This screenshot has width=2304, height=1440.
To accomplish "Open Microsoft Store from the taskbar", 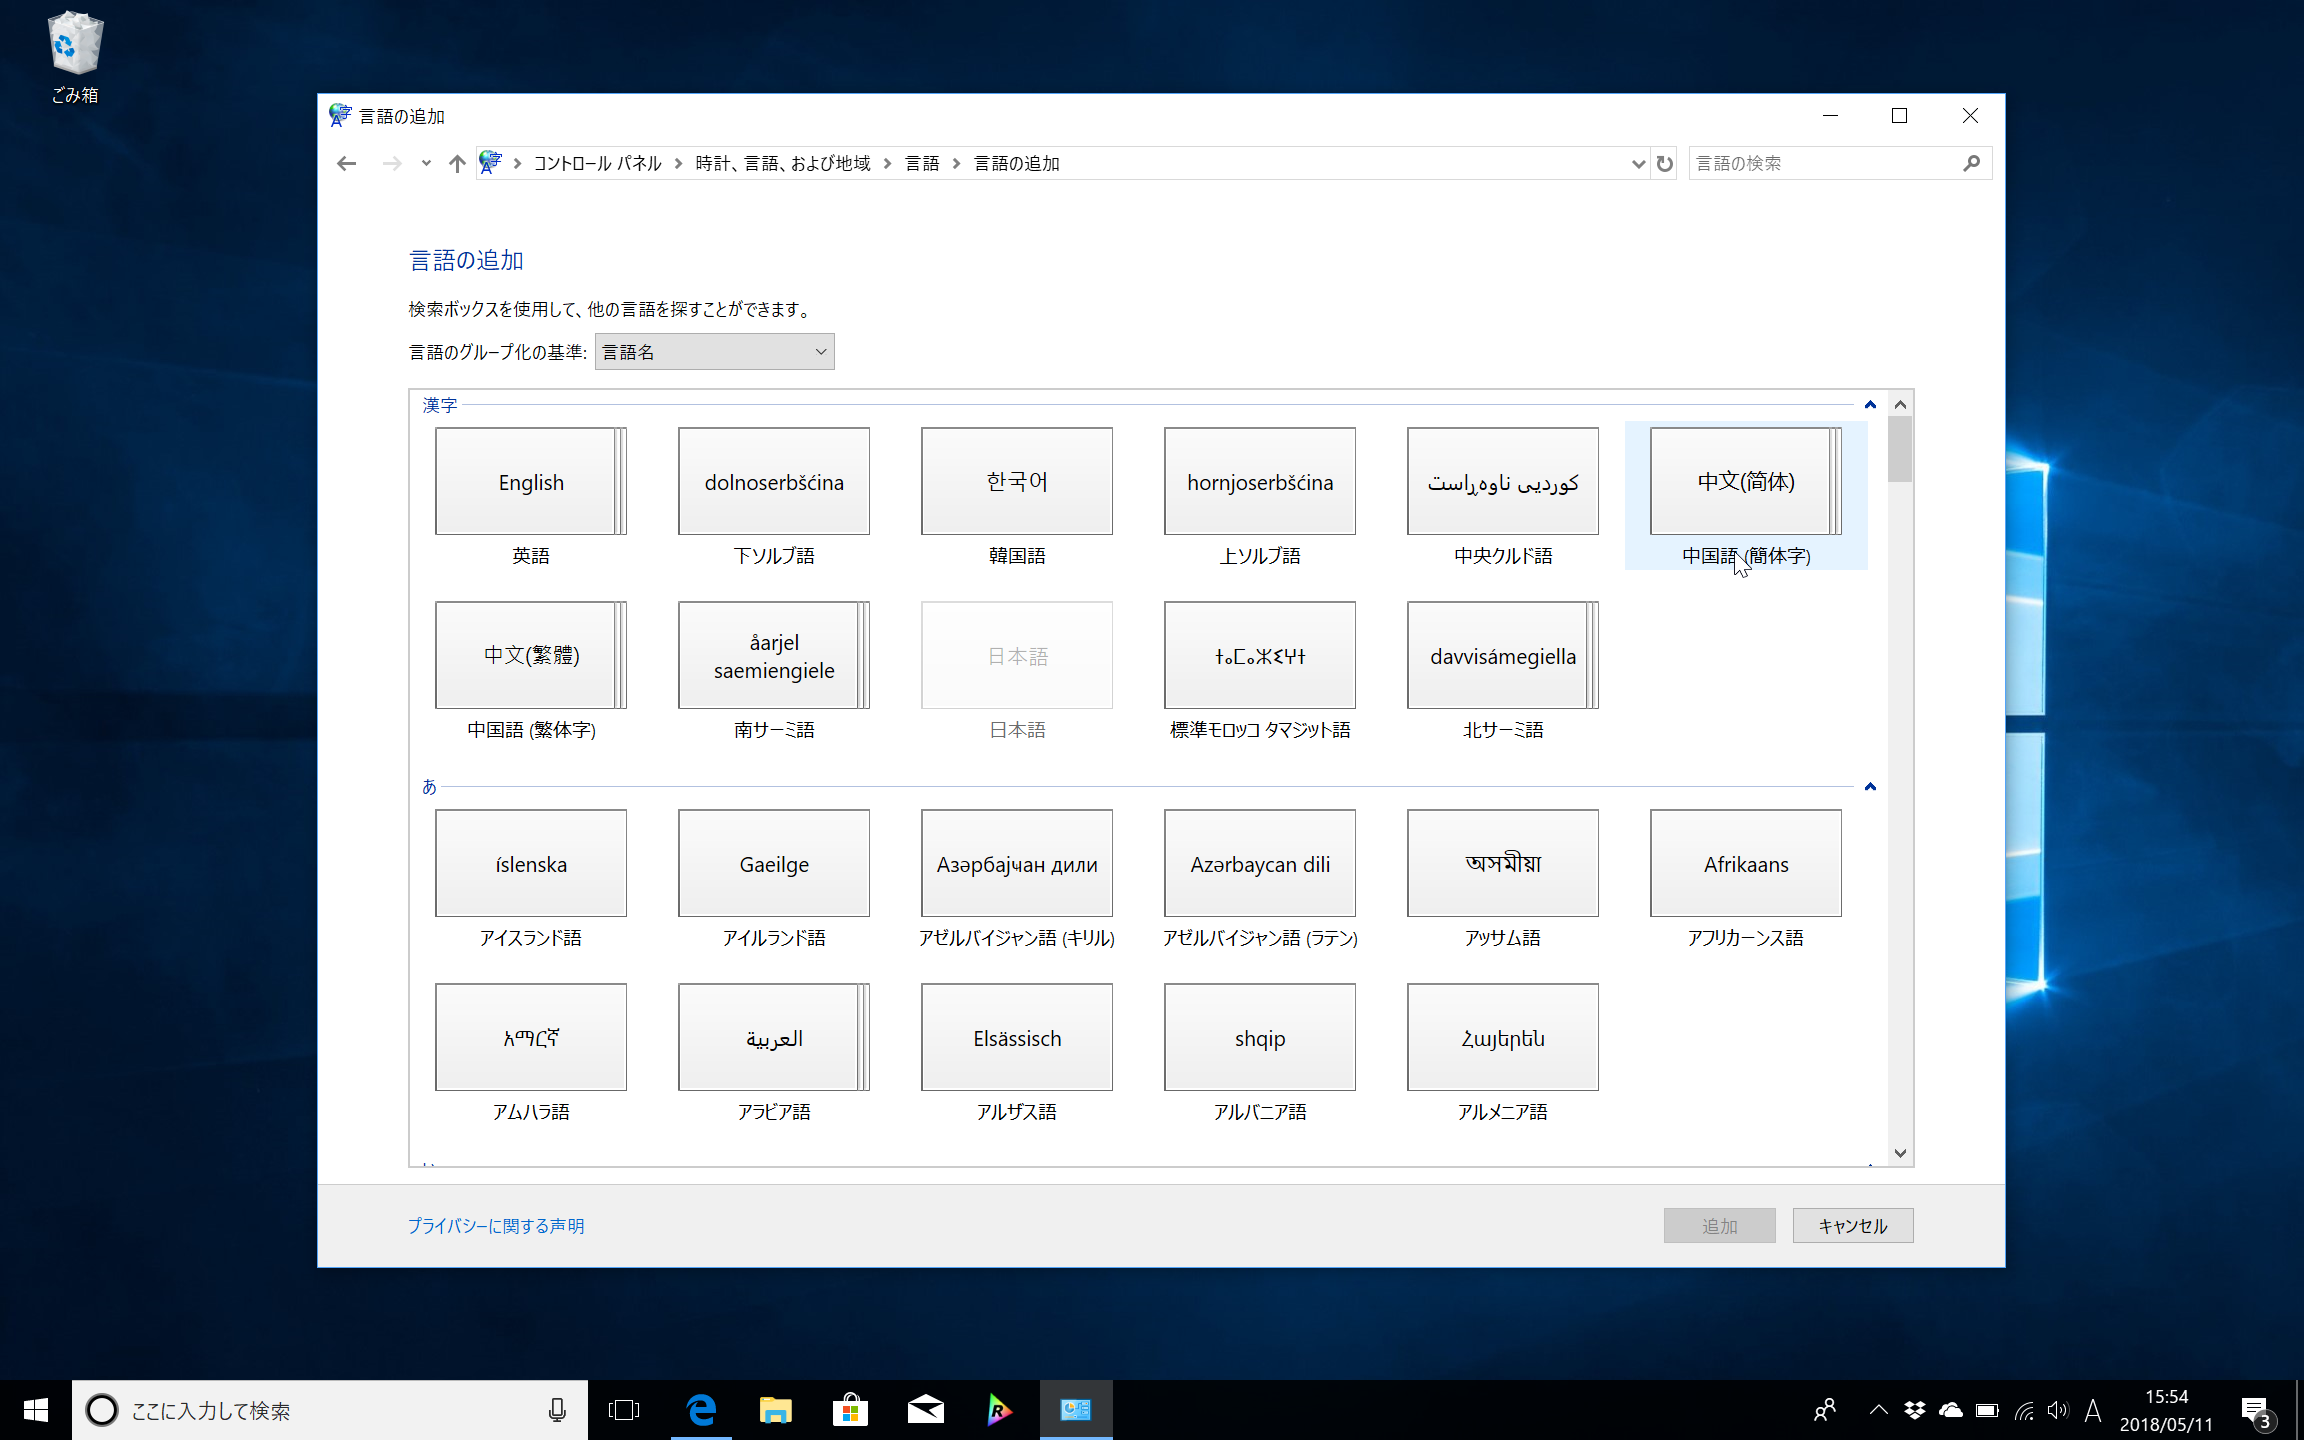I will click(850, 1409).
